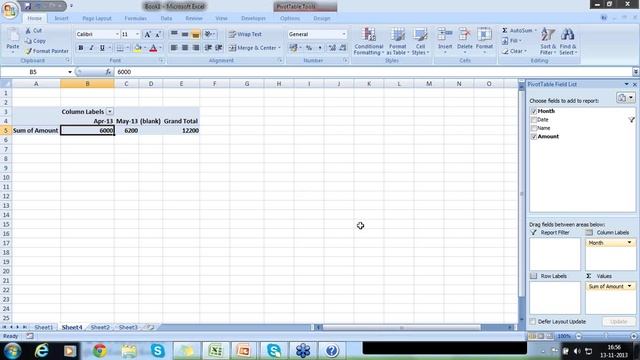Apply the fill color bucket

click(x=138, y=48)
